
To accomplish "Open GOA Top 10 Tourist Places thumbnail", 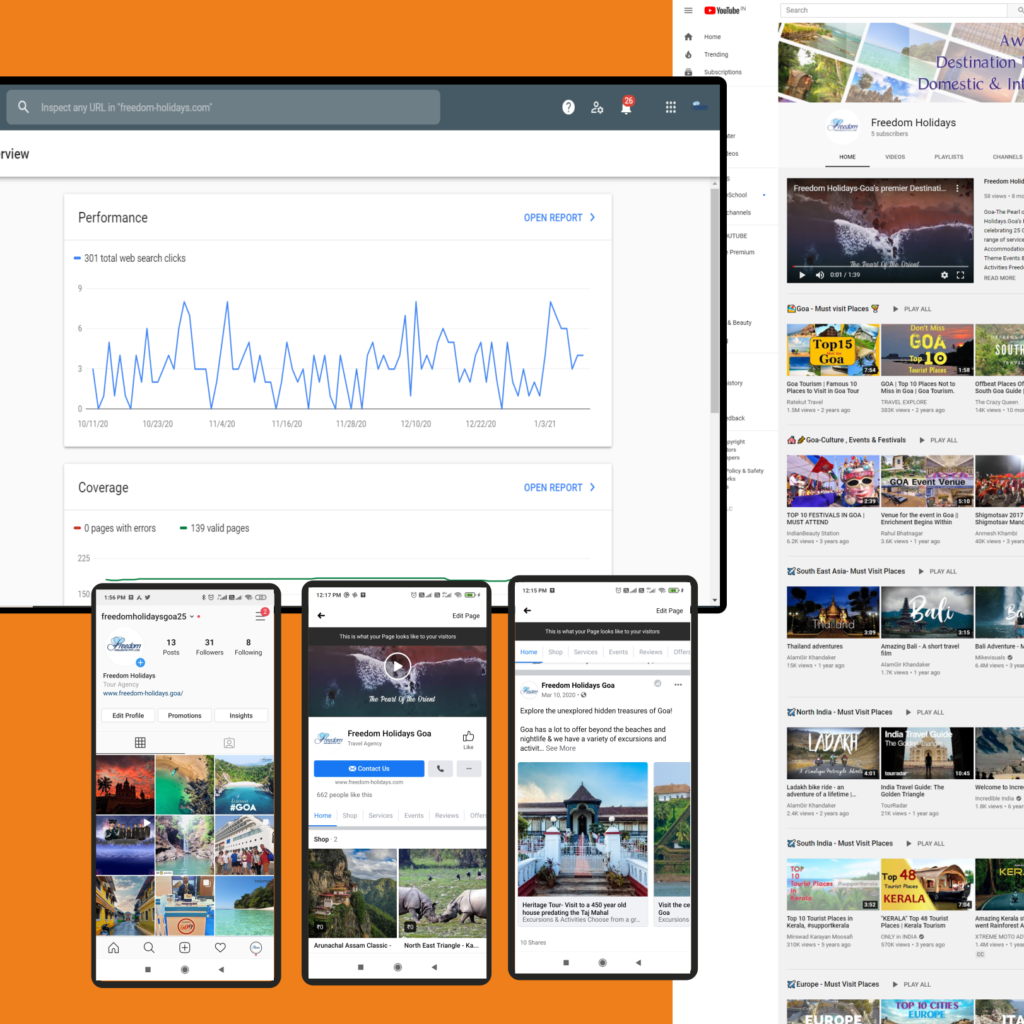I will coord(927,349).
